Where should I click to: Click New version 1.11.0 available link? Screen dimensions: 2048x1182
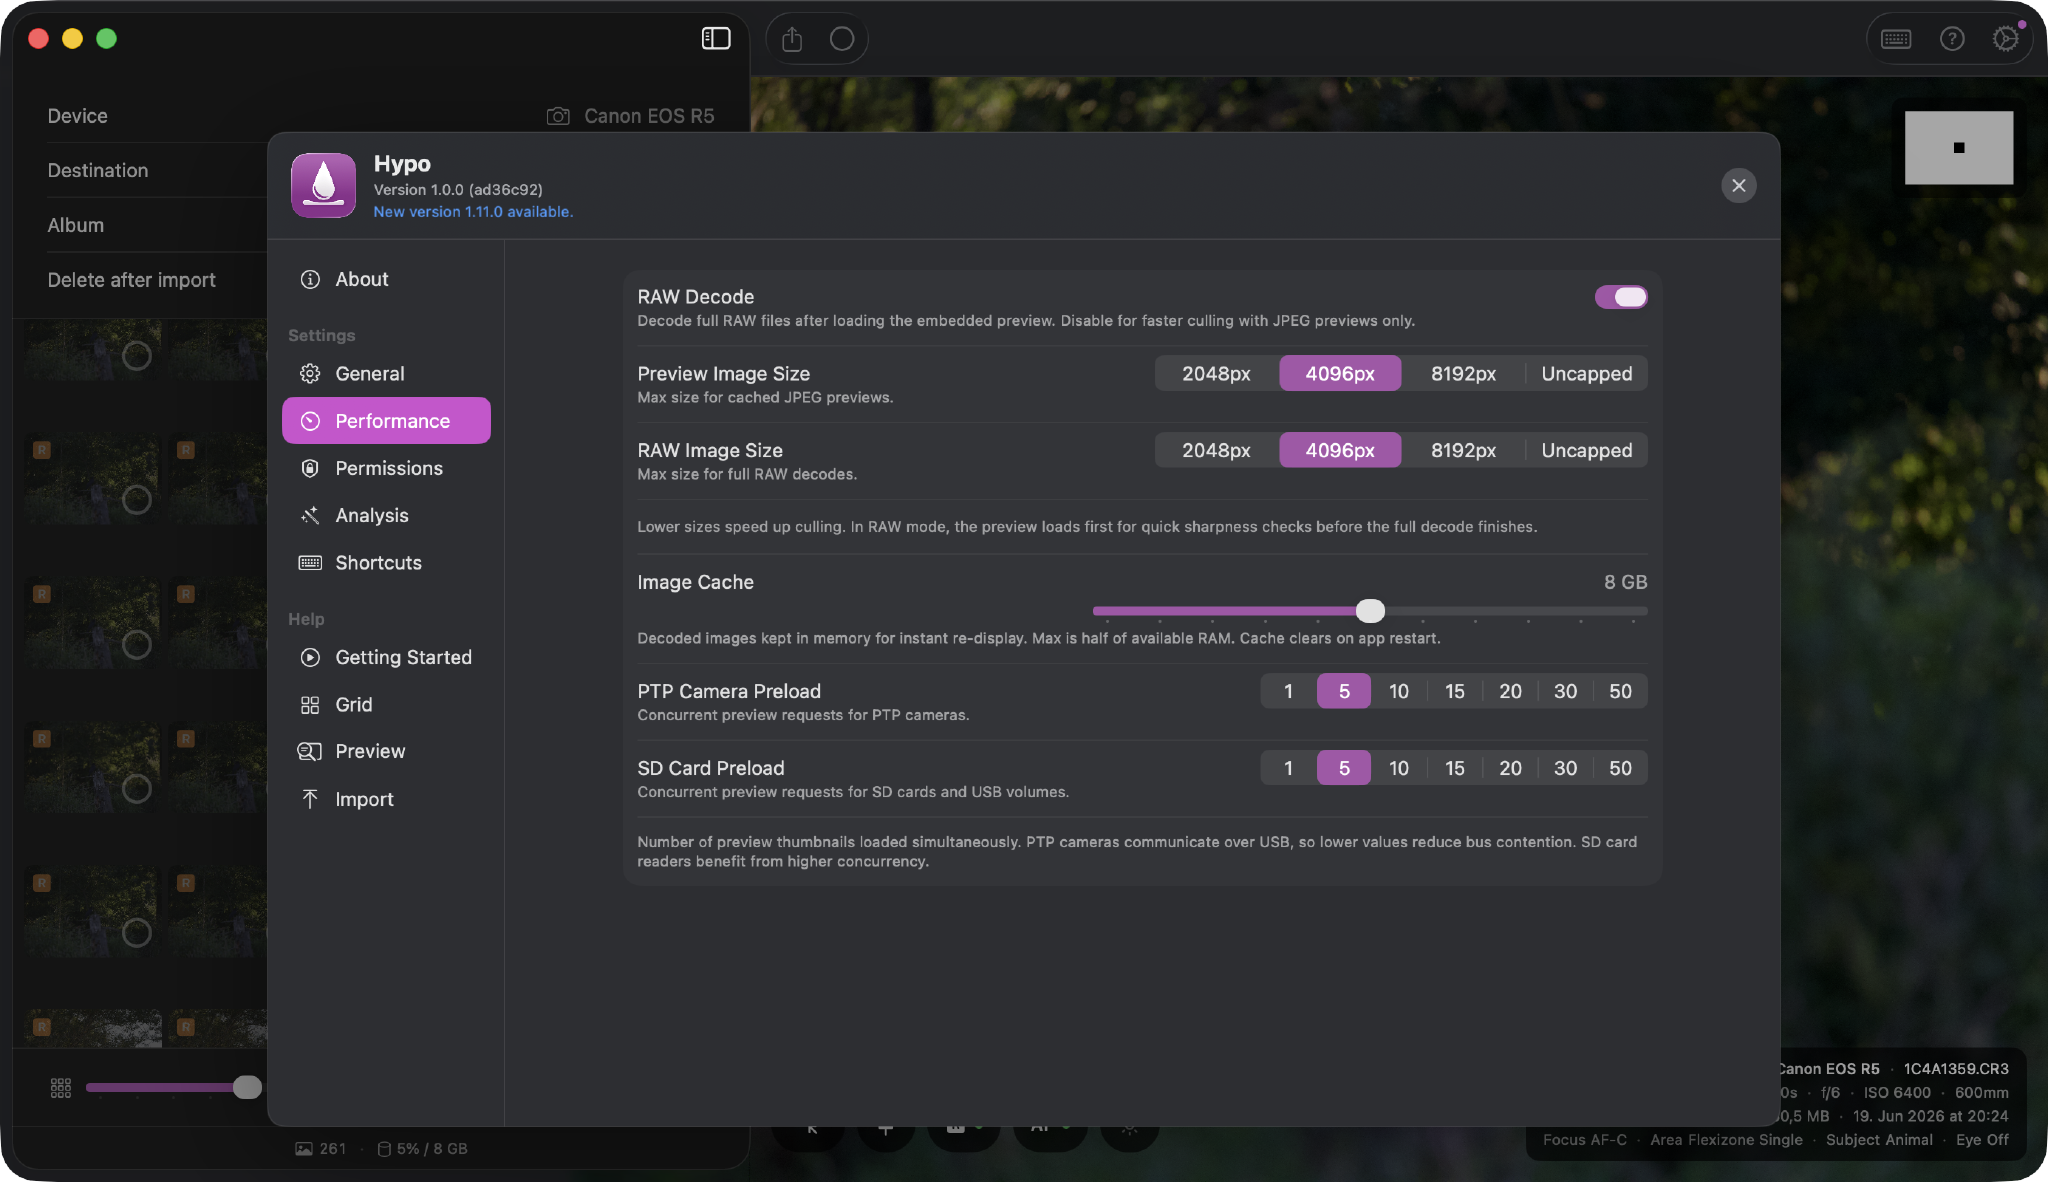tap(473, 212)
